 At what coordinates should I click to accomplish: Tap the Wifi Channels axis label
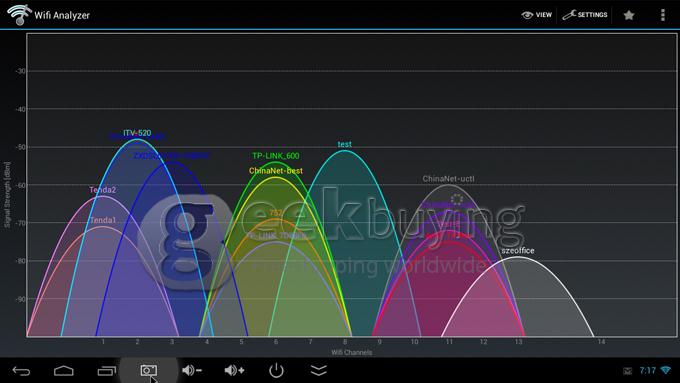352,352
